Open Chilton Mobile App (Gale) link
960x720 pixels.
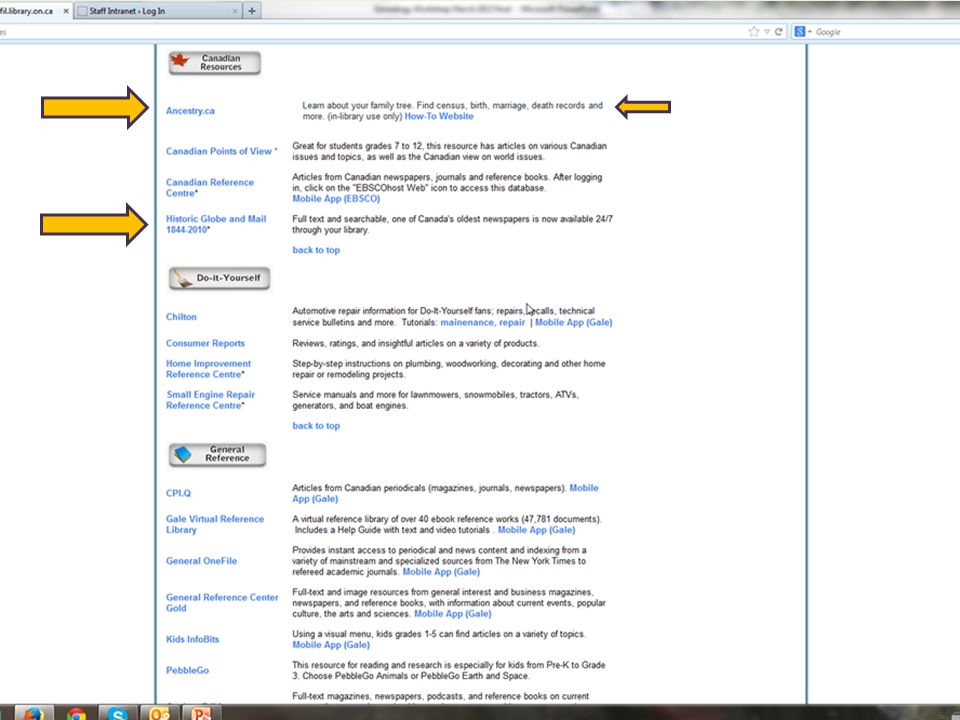click(574, 323)
